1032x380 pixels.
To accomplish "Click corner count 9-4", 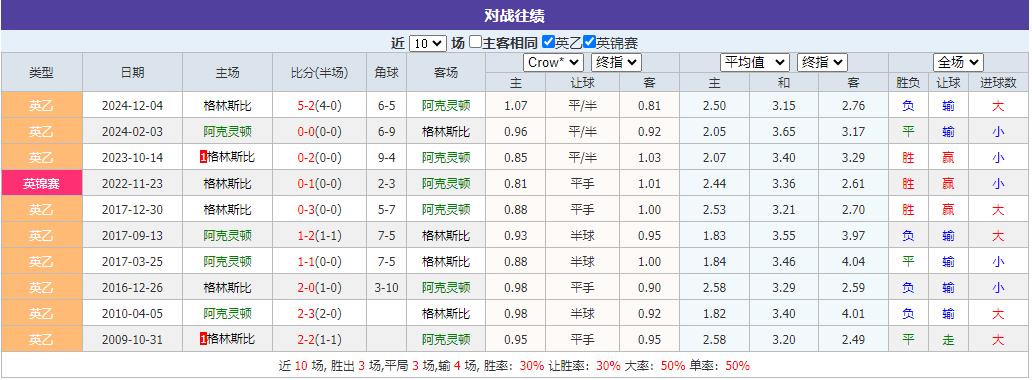I will pos(386,157).
